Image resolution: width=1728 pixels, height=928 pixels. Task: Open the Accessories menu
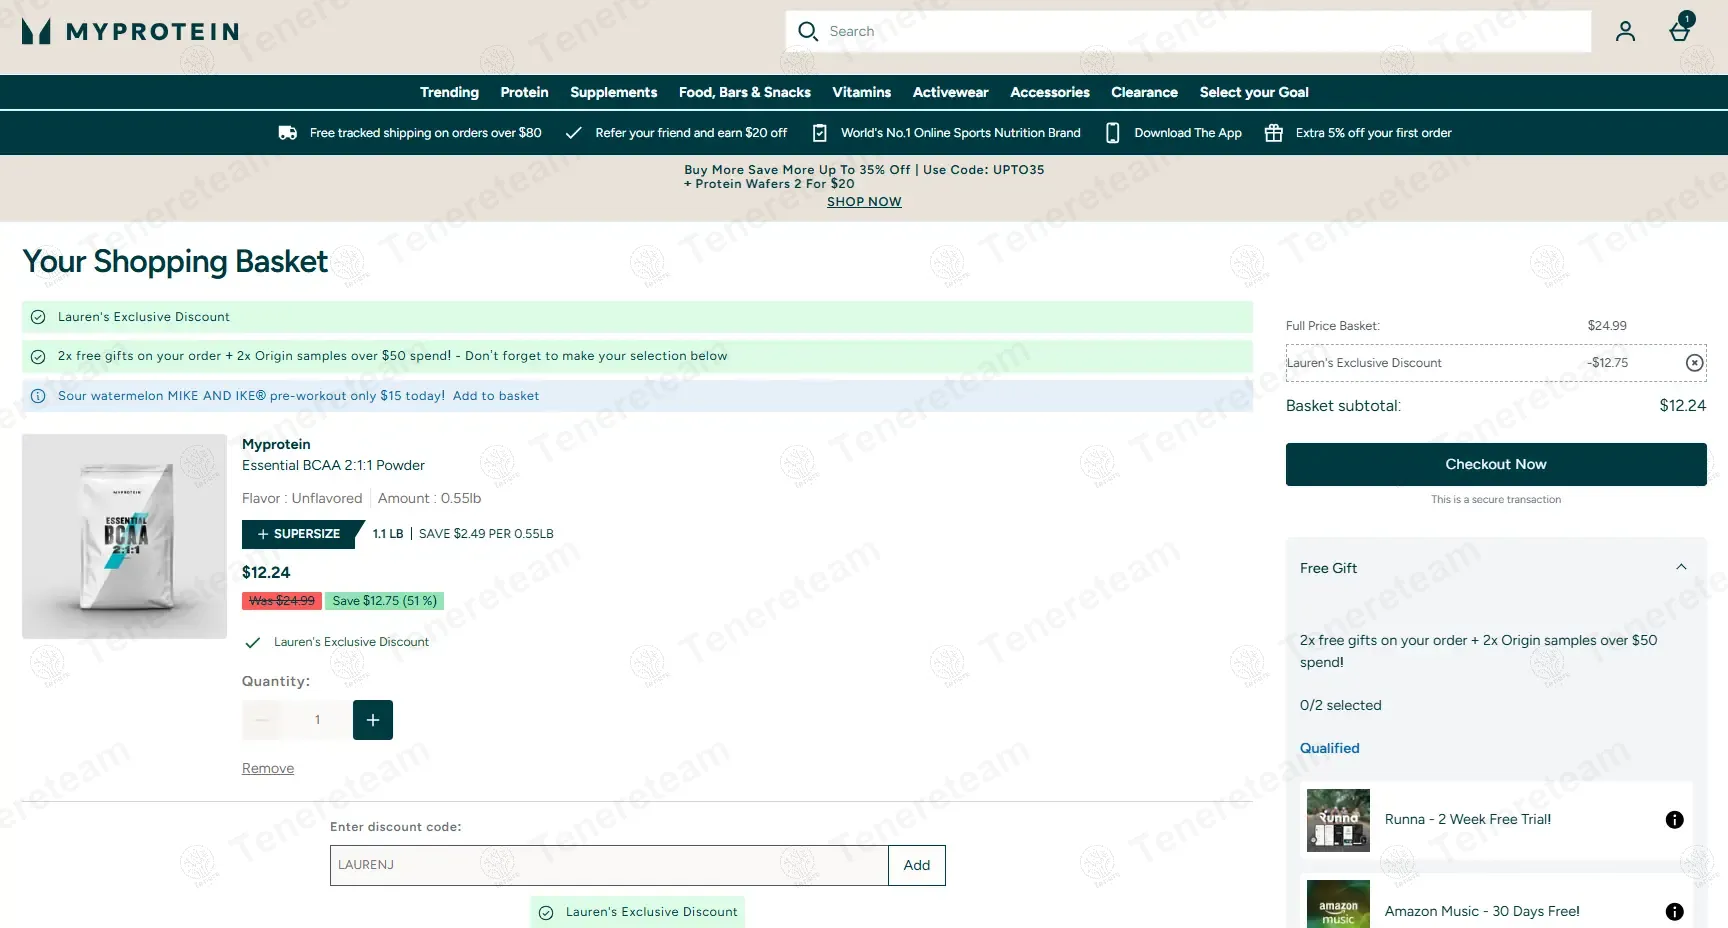pos(1050,92)
